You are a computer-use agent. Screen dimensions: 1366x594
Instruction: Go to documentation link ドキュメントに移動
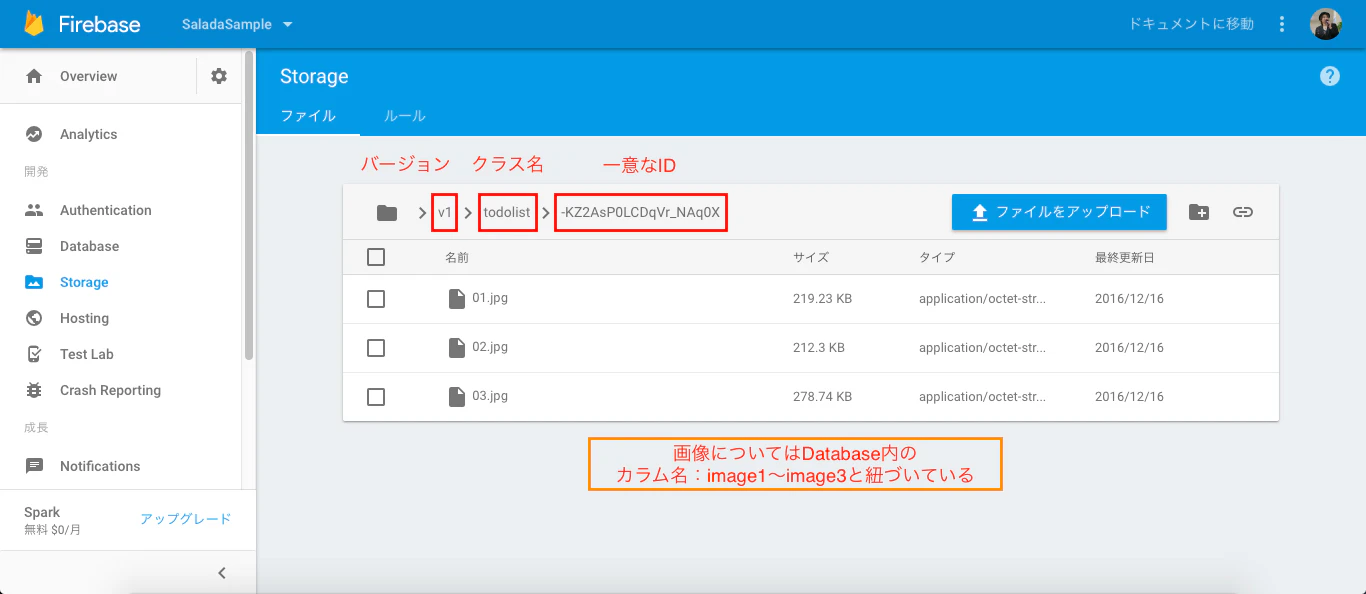pyautogui.click(x=1191, y=24)
